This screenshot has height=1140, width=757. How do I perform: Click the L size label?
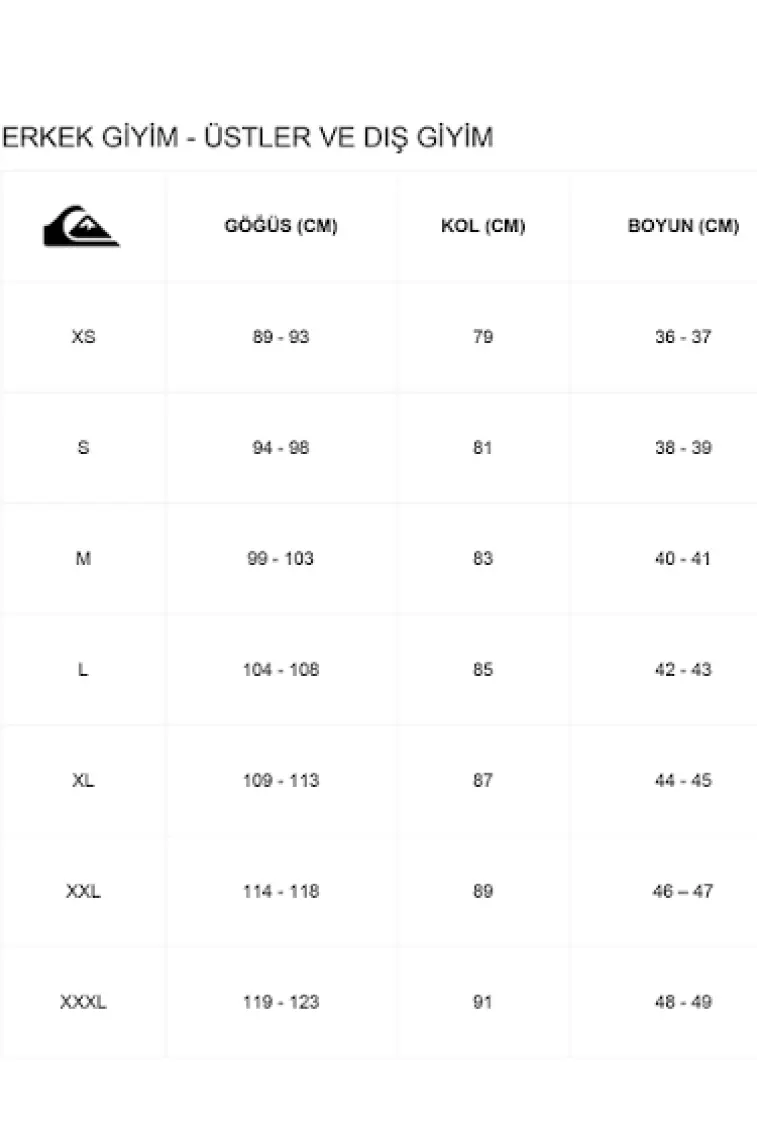pos(83,669)
